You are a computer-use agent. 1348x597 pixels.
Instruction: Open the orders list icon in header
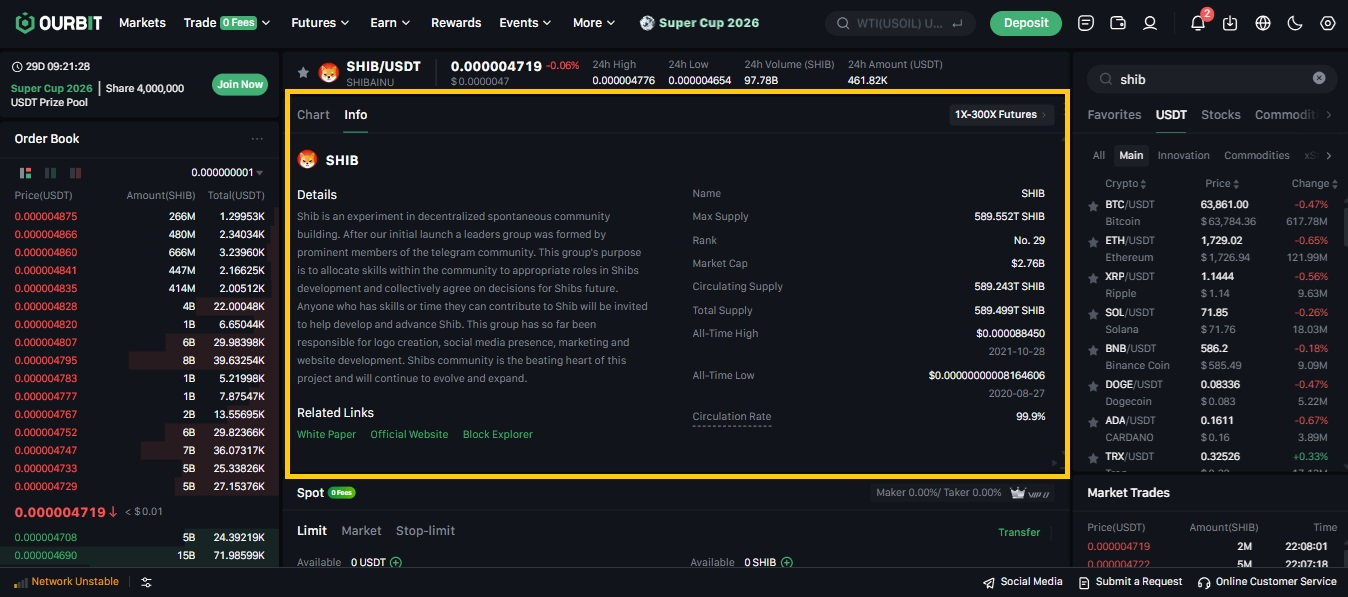click(x=1086, y=22)
